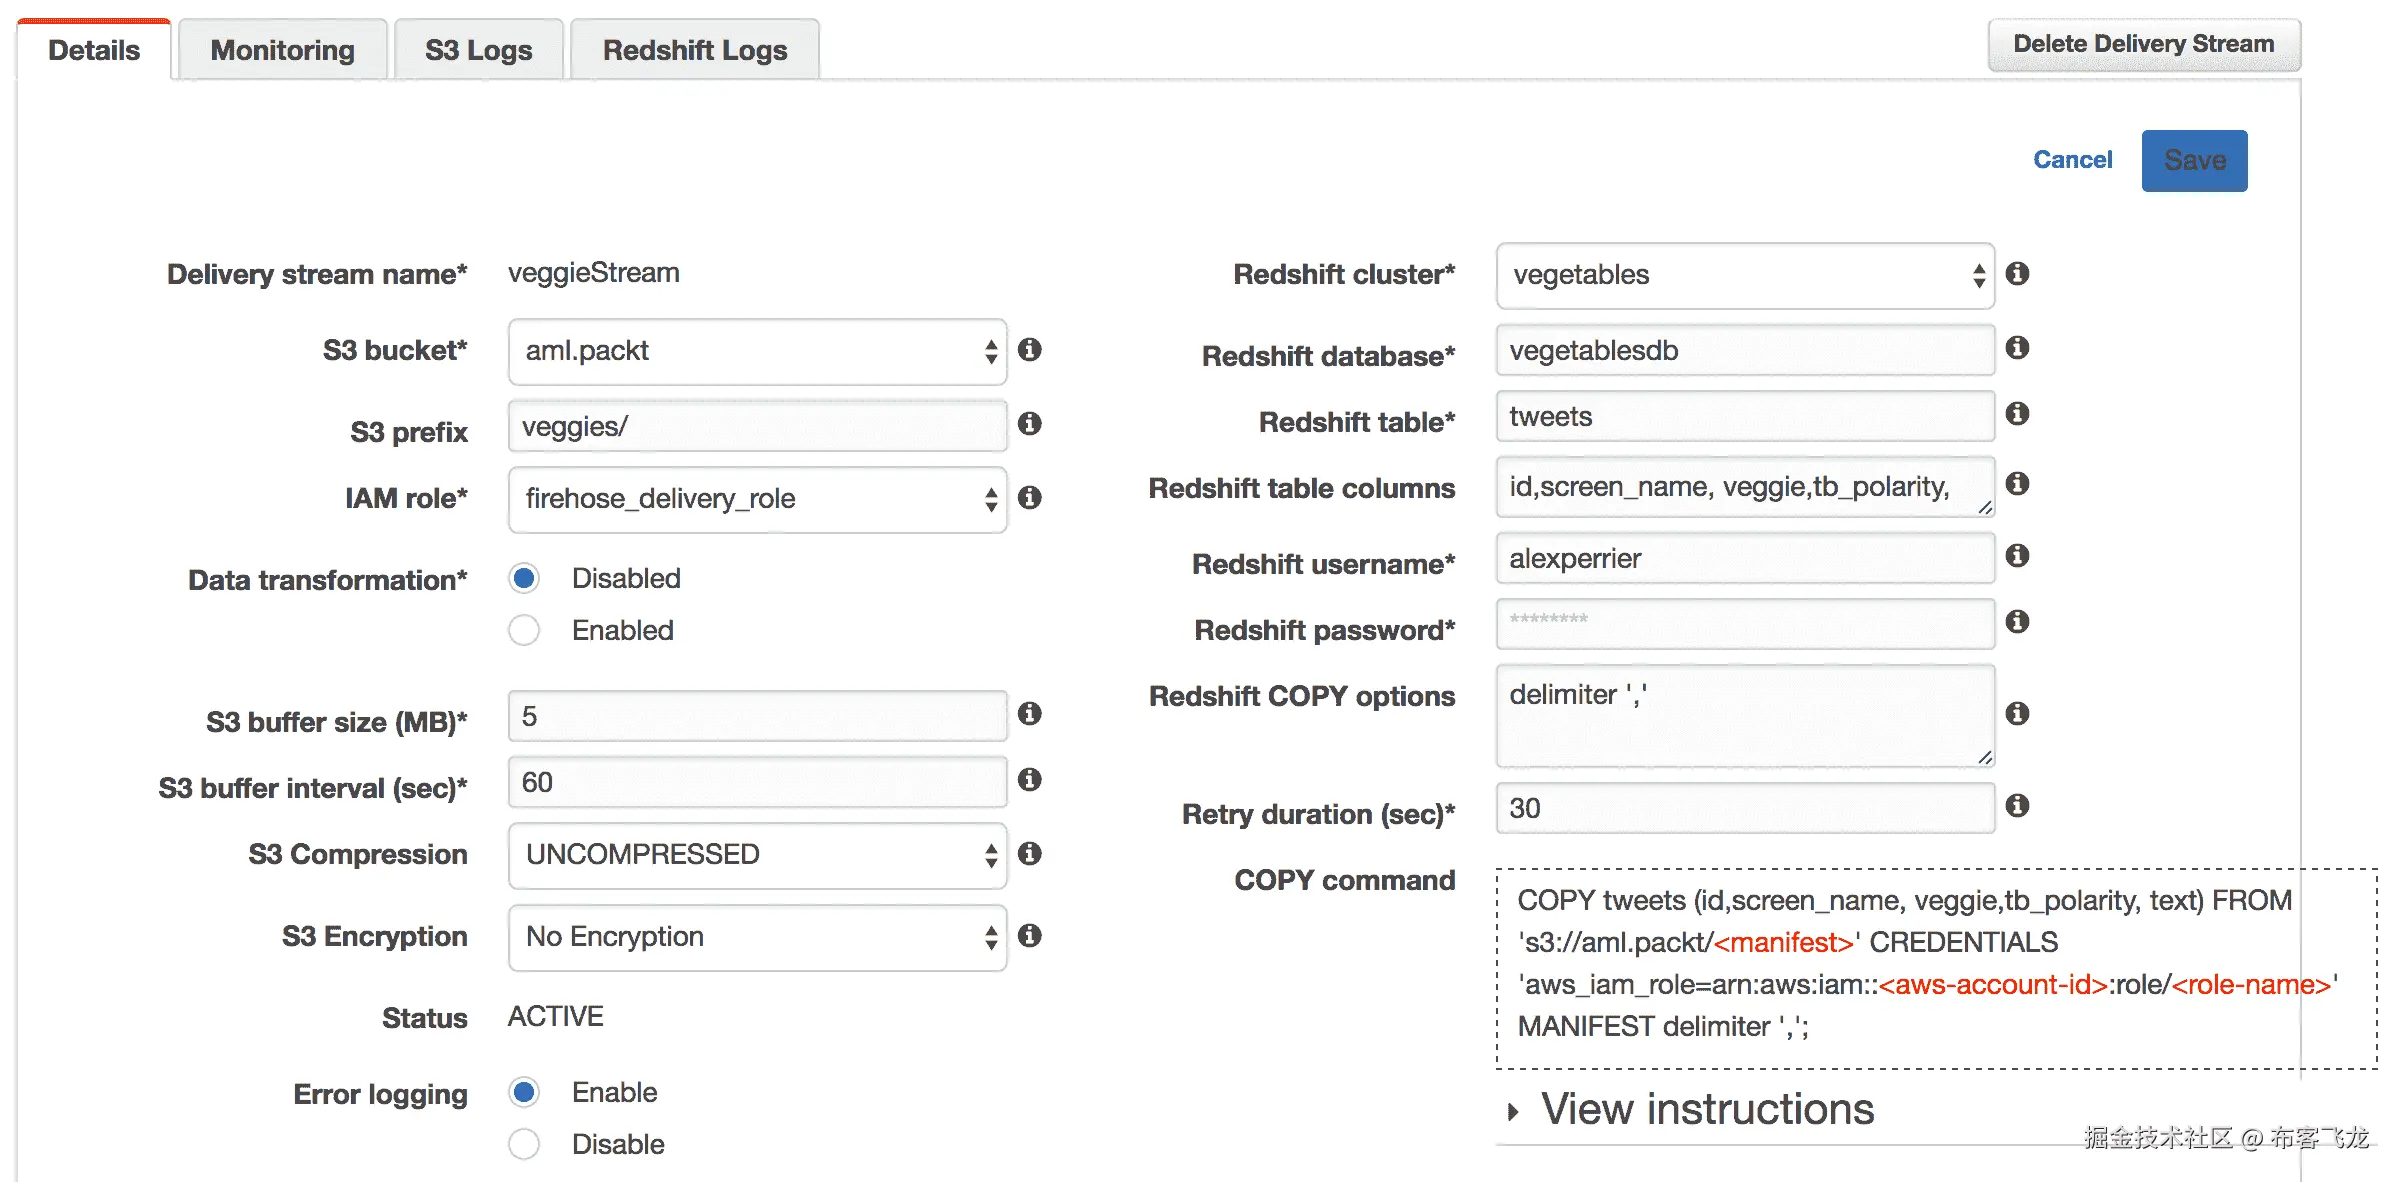Click the Save button
The image size is (2400, 1182).
pos(2194,161)
